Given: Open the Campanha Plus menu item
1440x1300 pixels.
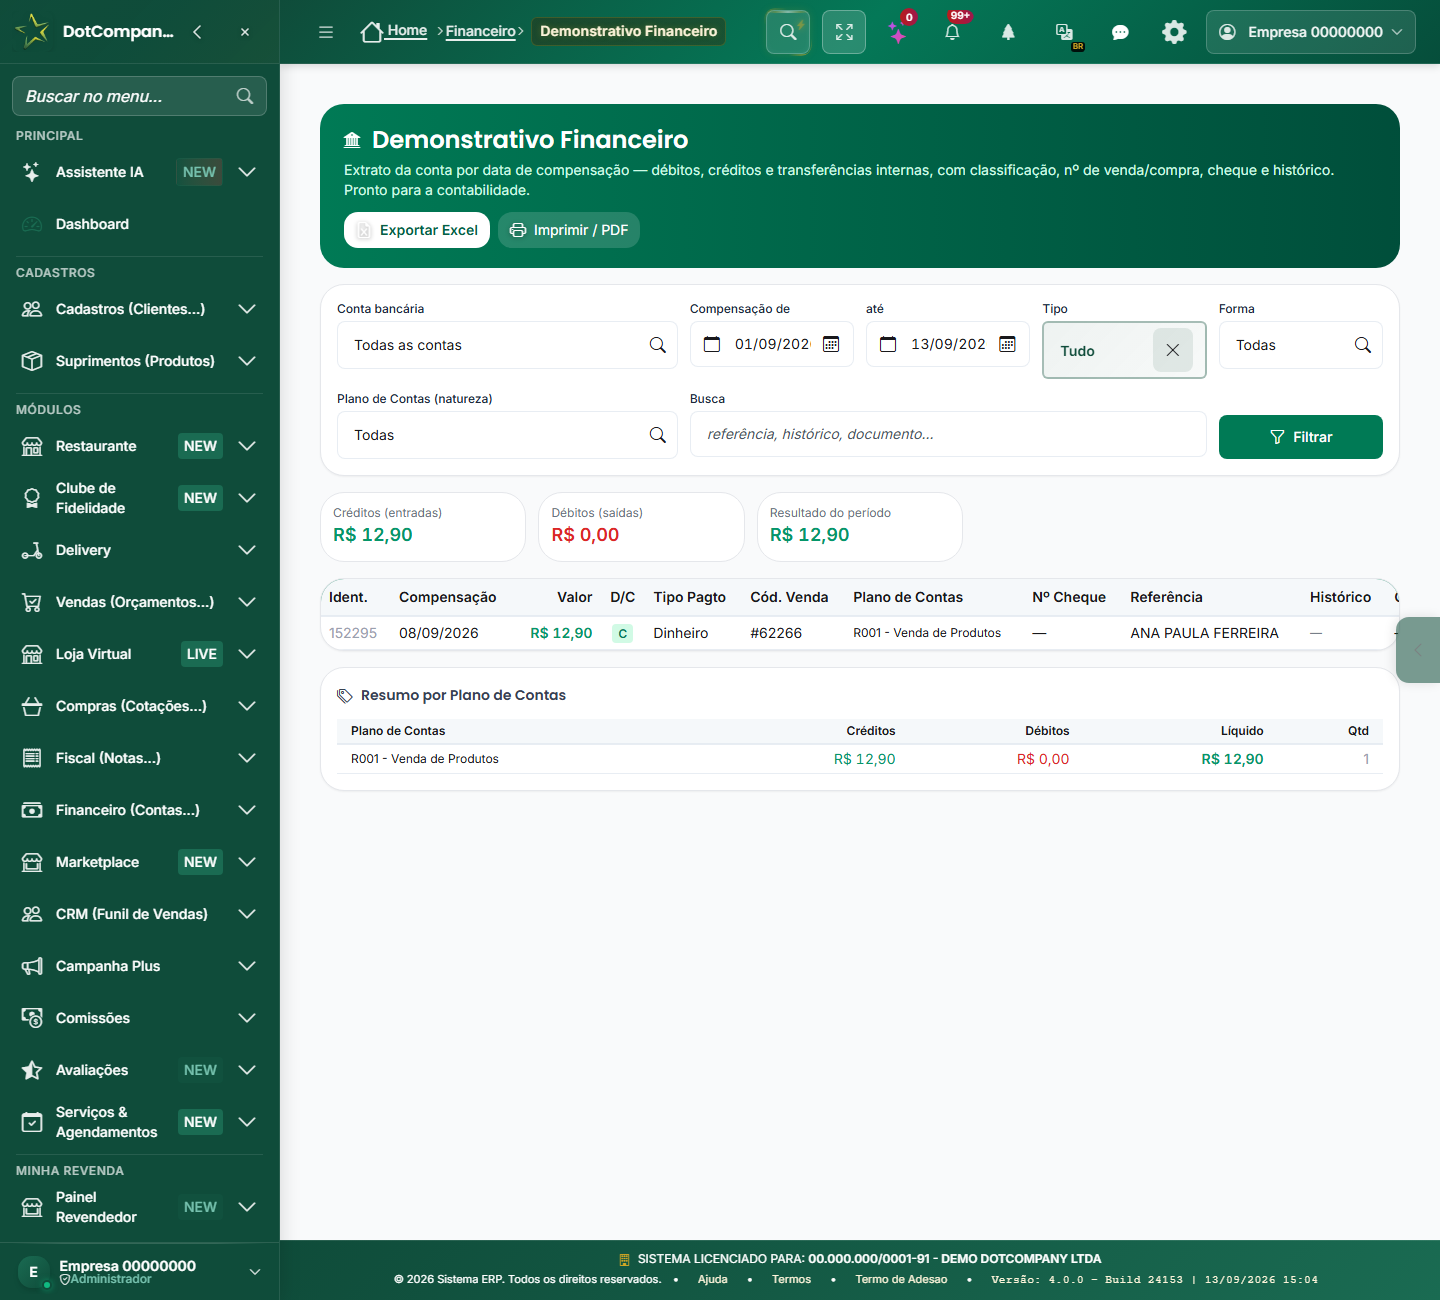Looking at the screenshot, I should point(140,966).
